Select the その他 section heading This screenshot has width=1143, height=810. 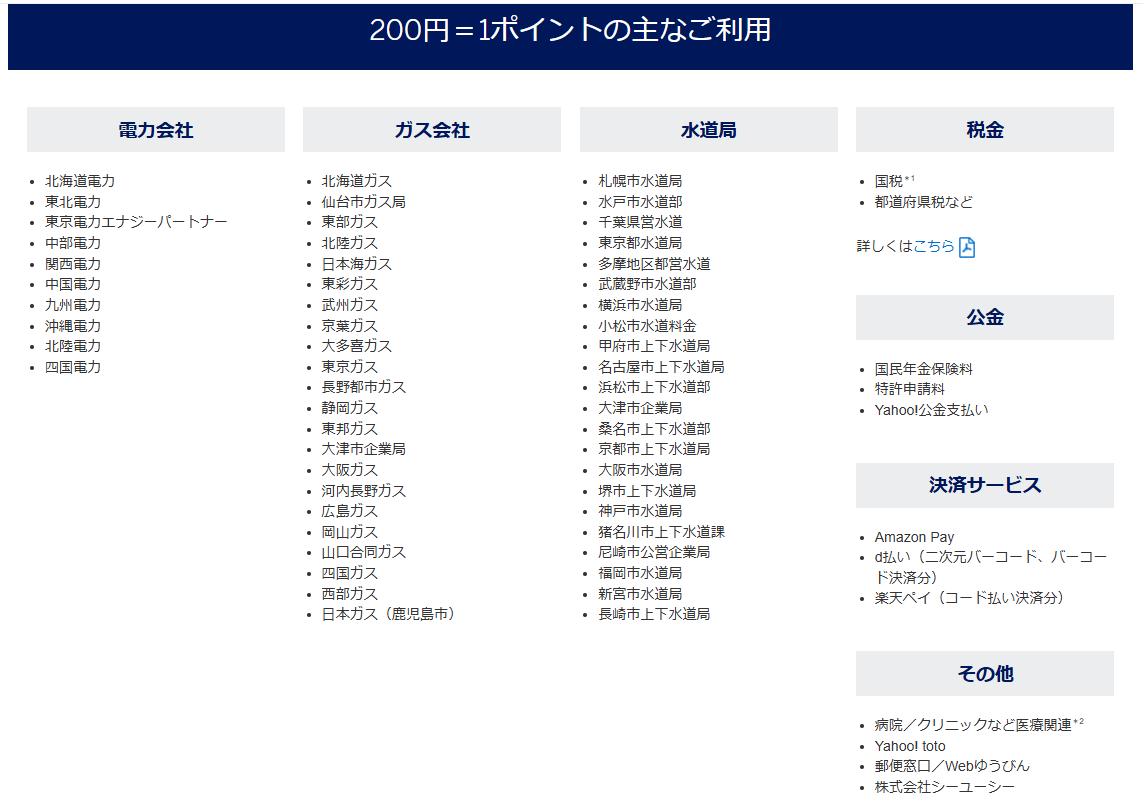[985, 674]
